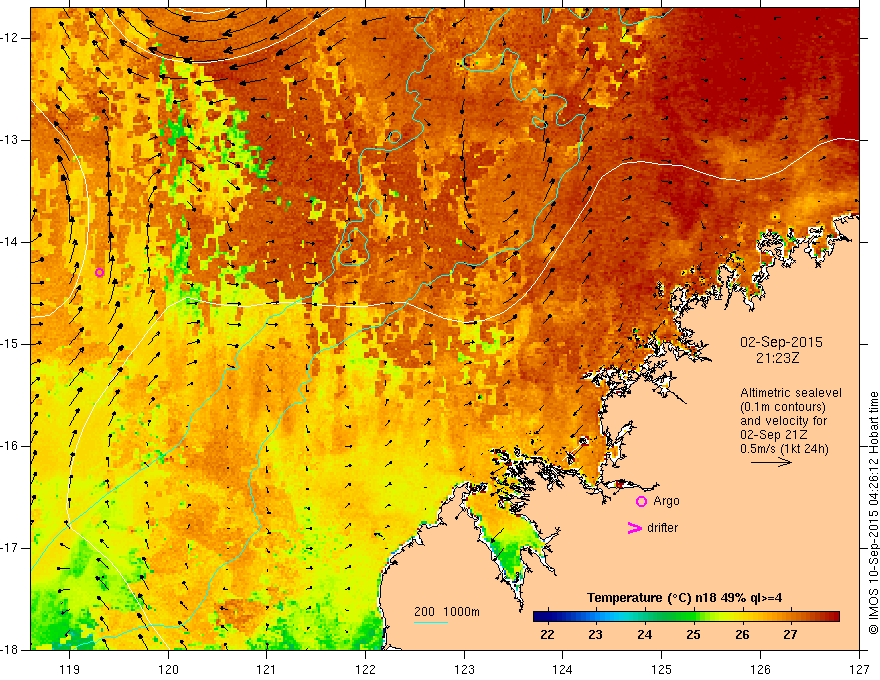This screenshot has width=880, height=680.
Task: Click the longitude label 120
Action: (x=168, y=669)
